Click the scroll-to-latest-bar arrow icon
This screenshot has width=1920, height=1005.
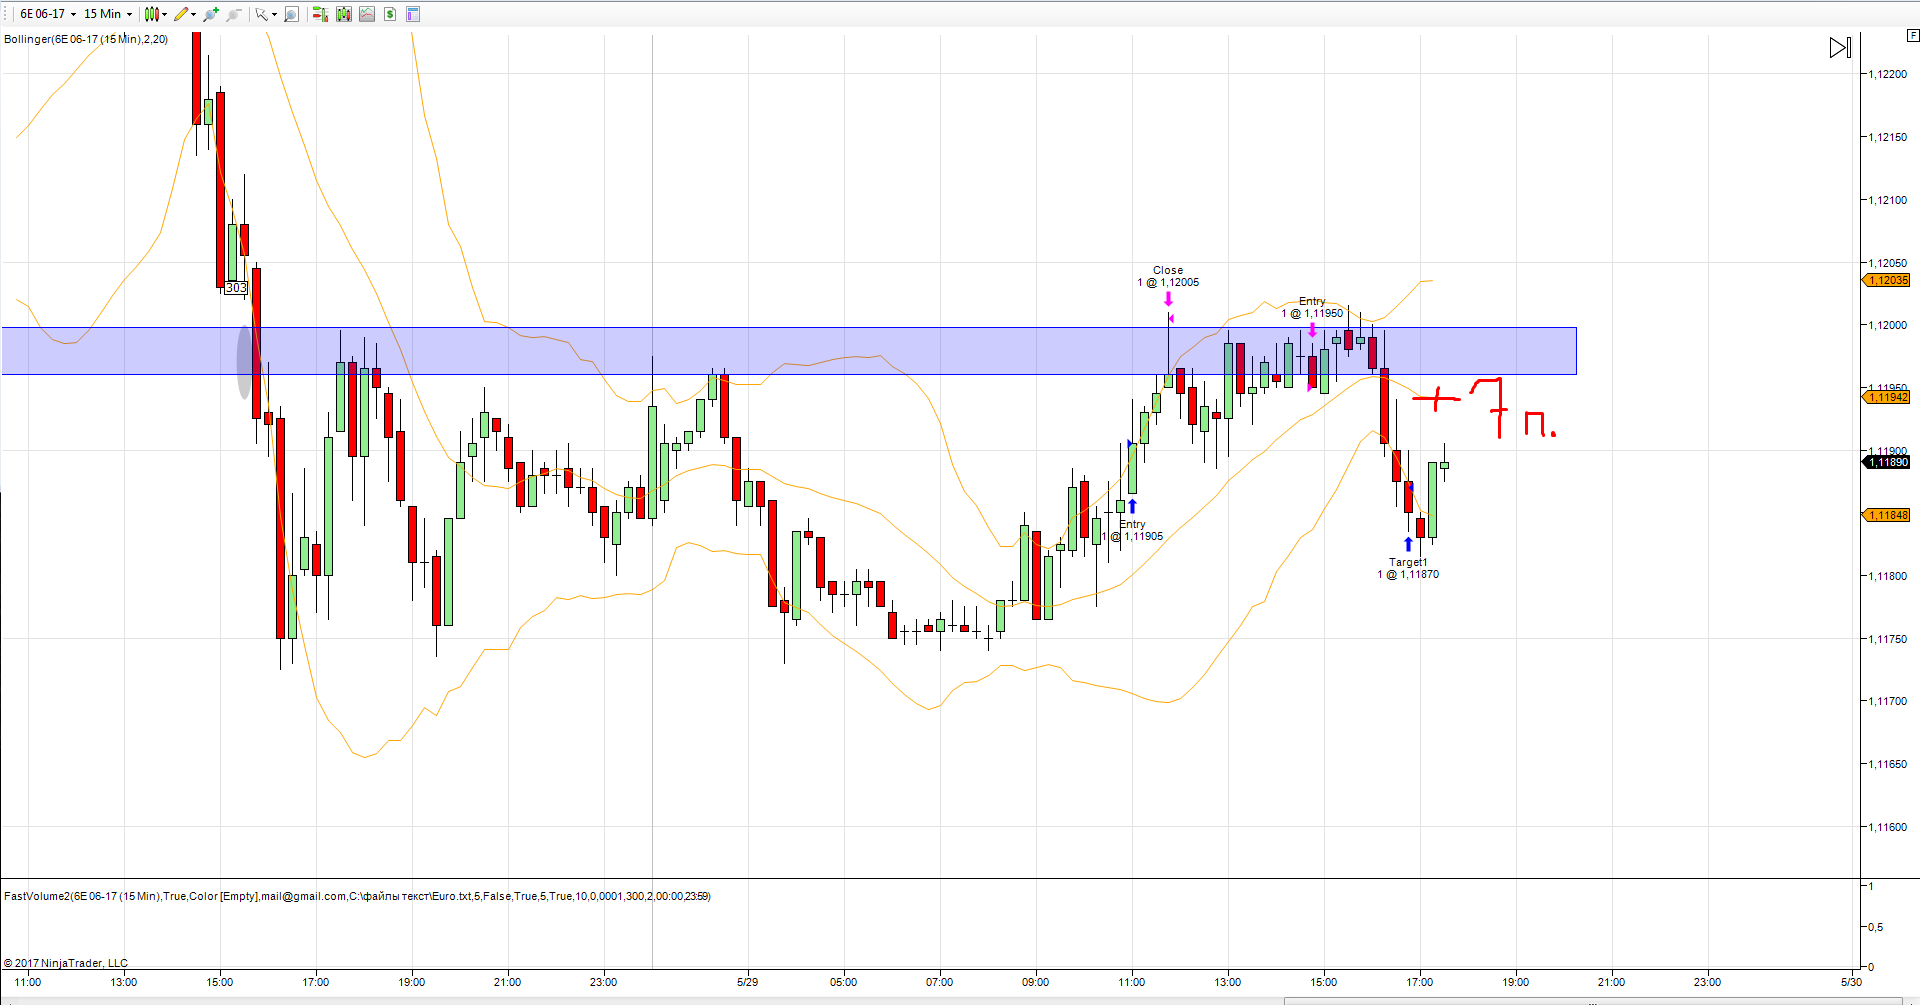(x=1840, y=47)
